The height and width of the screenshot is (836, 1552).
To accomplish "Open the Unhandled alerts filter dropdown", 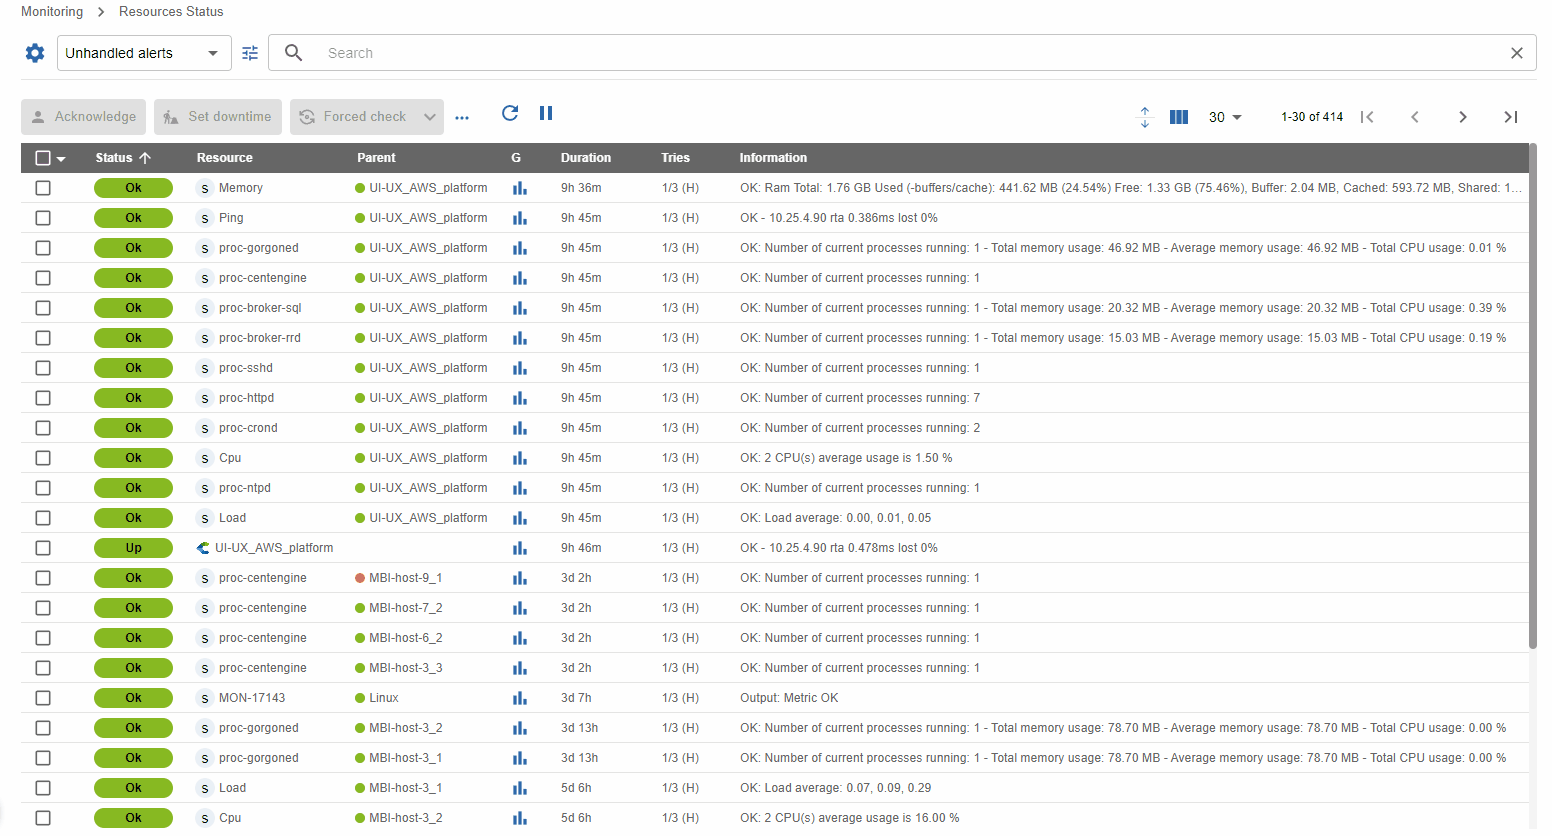I will click(x=144, y=53).
